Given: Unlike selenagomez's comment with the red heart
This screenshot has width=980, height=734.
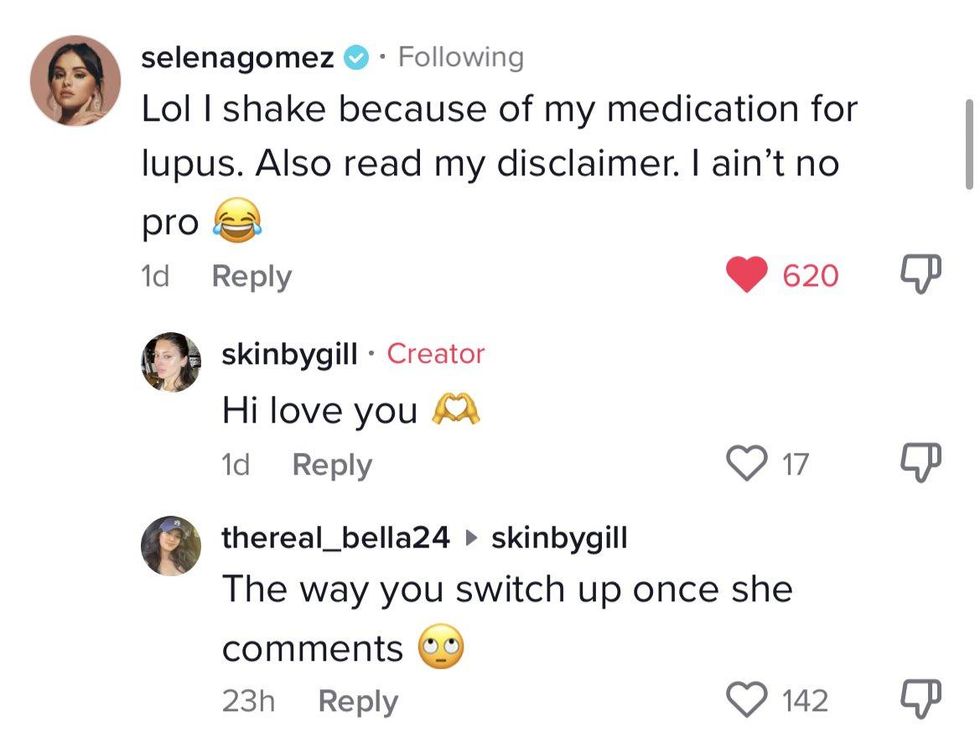Looking at the screenshot, I should click(x=748, y=275).
